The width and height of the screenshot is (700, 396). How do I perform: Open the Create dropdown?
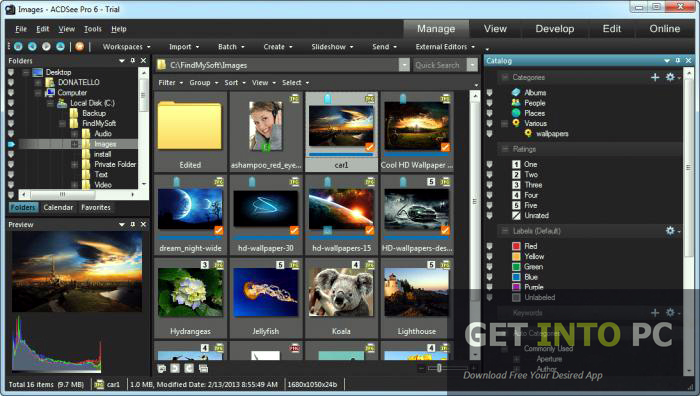pyautogui.click(x=278, y=46)
